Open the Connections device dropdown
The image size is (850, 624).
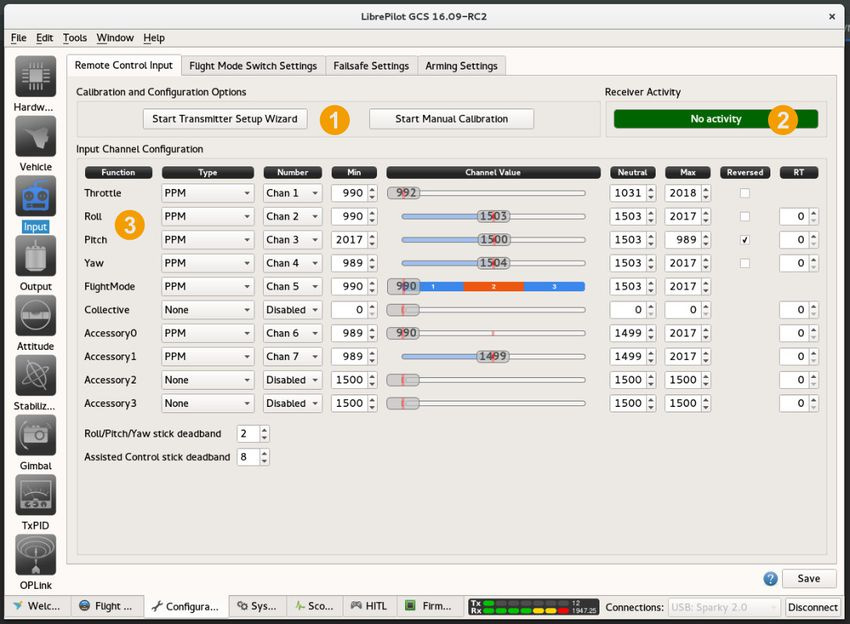point(724,607)
